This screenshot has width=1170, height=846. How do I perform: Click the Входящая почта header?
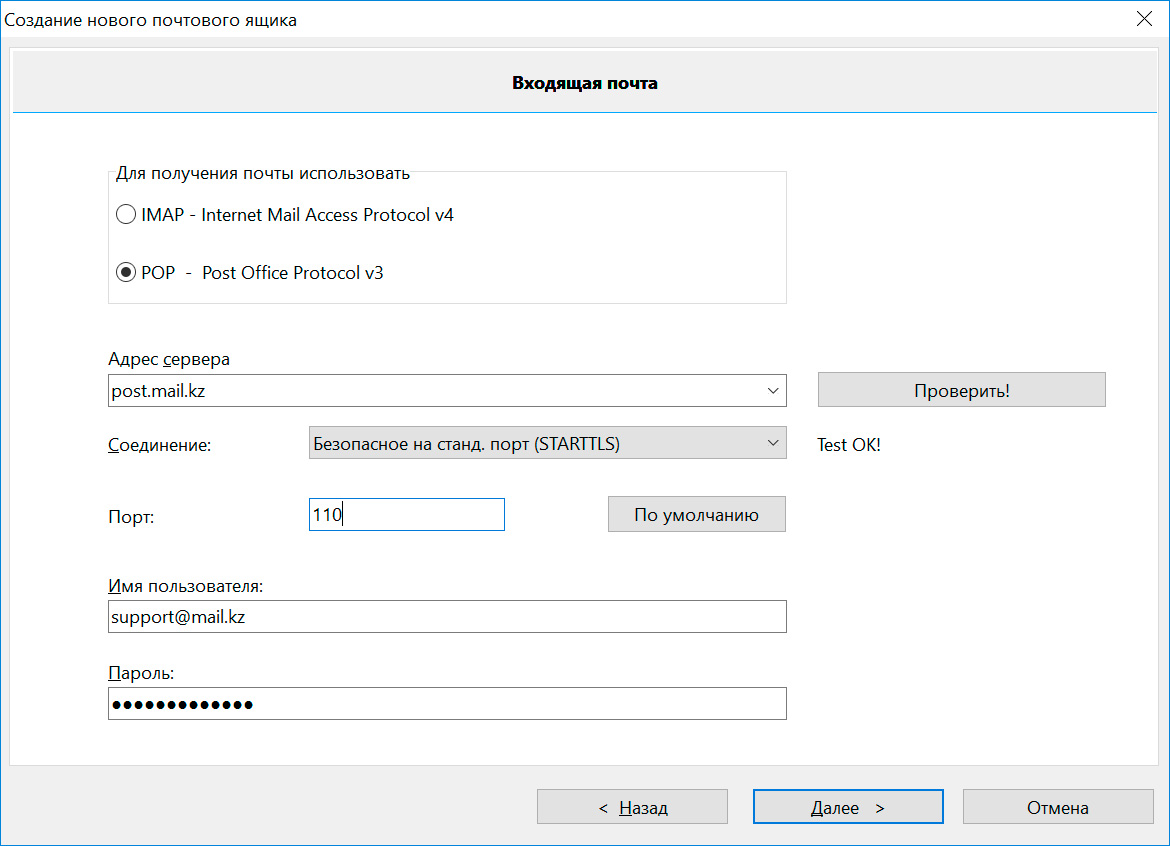click(585, 83)
